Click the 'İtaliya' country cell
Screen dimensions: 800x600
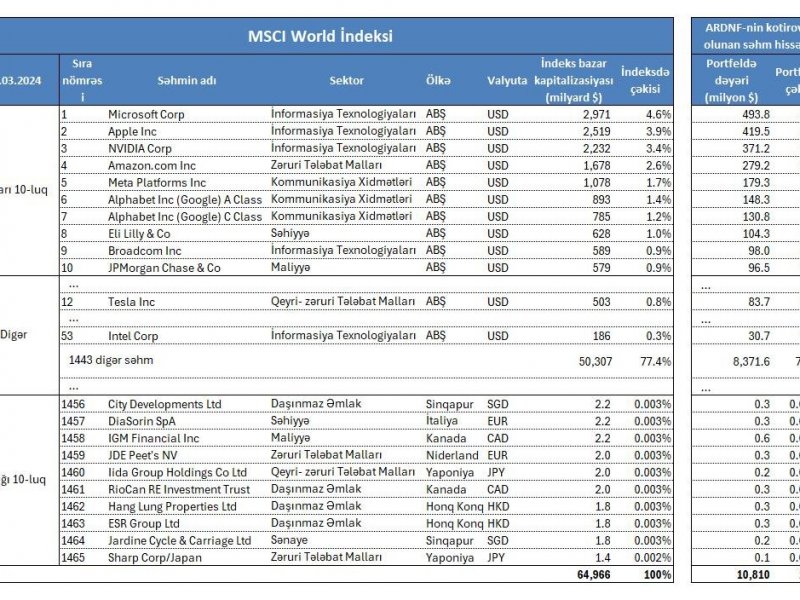pyautogui.click(x=442, y=421)
